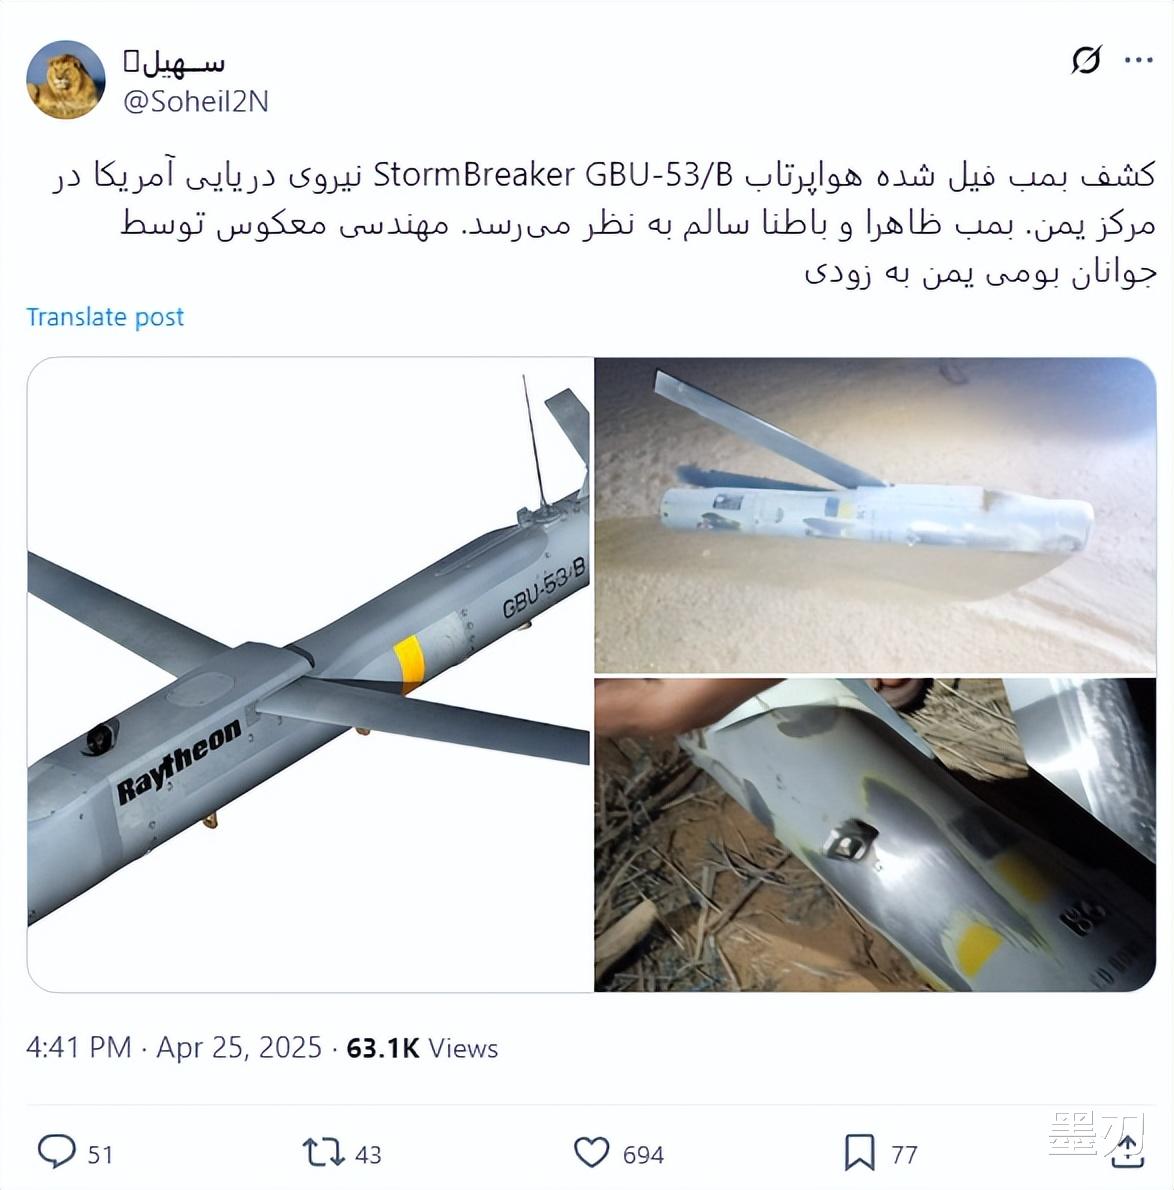Open the Grok slash-circle icon
Image resolution: width=1174 pixels, height=1190 pixels.
point(1086,60)
